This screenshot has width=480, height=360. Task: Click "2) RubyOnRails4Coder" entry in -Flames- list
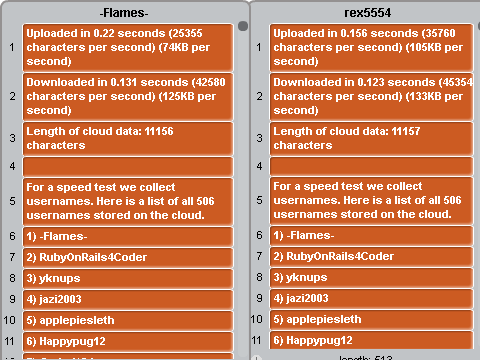pyautogui.click(x=128, y=257)
